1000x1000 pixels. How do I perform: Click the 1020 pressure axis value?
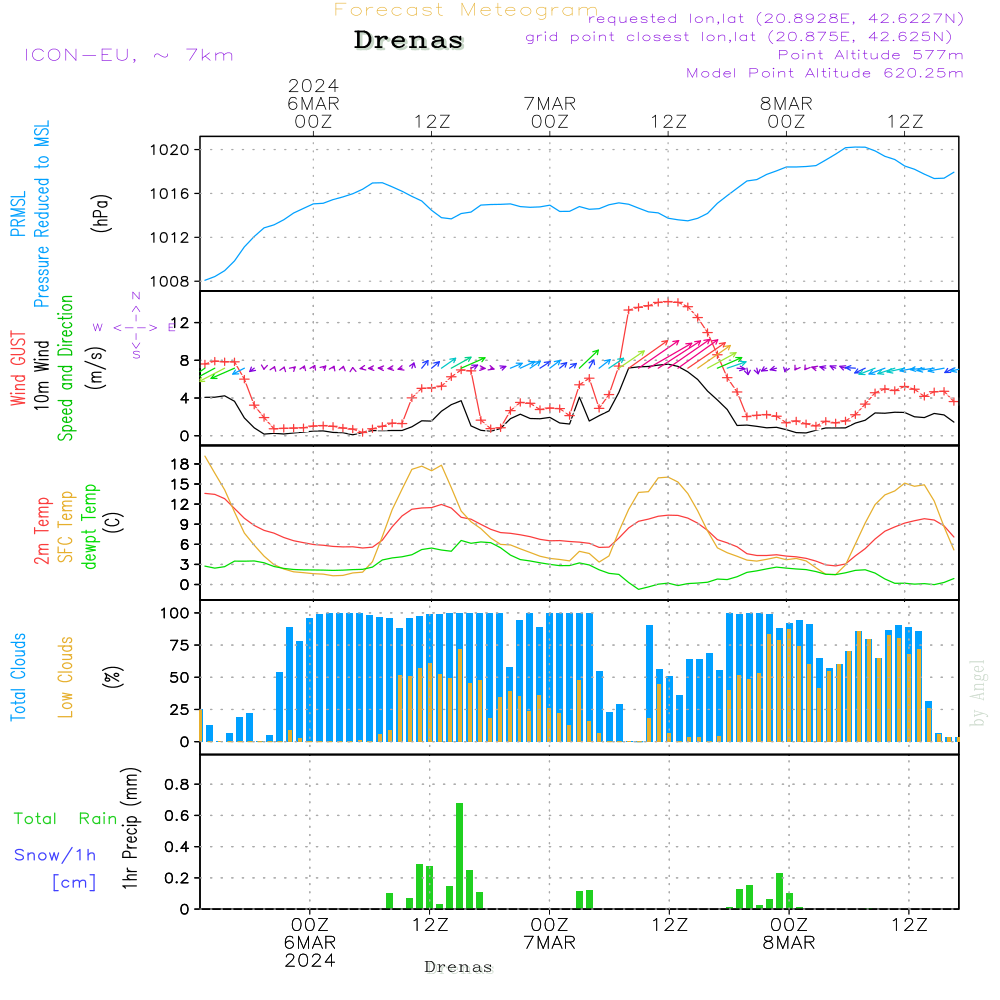[x=169, y=151]
